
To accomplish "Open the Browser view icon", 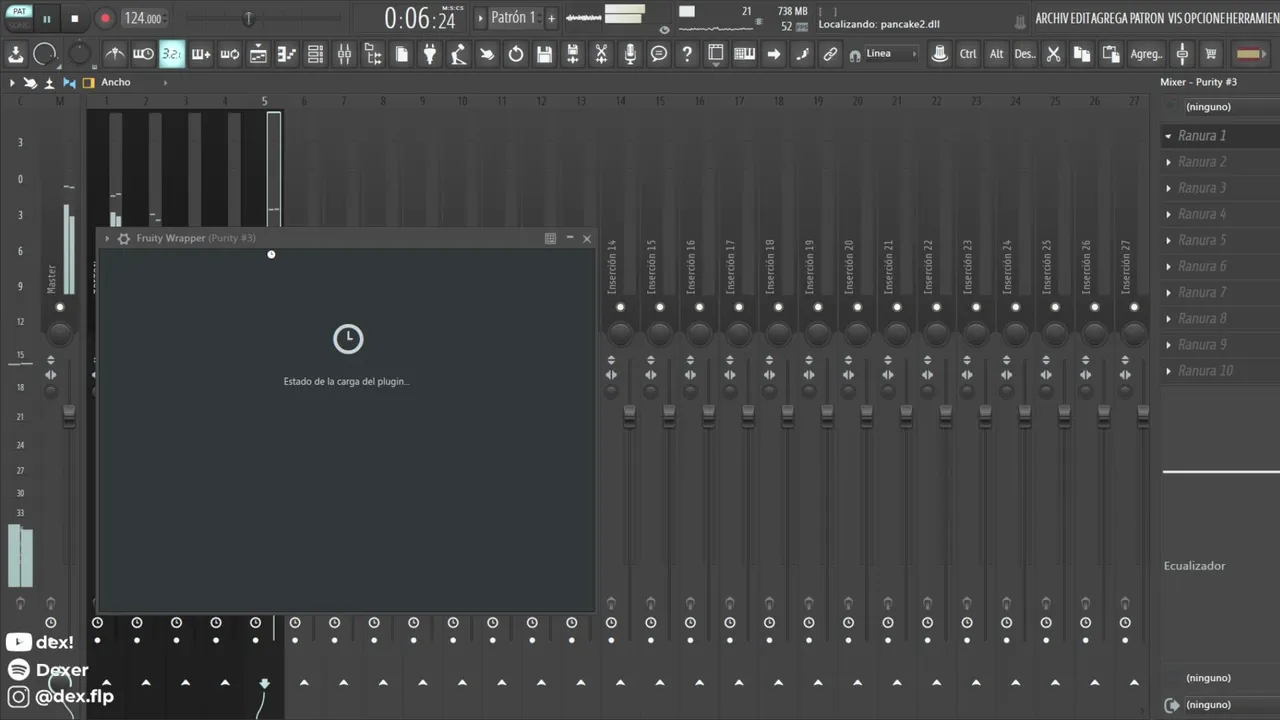I will pyautogui.click(x=372, y=54).
